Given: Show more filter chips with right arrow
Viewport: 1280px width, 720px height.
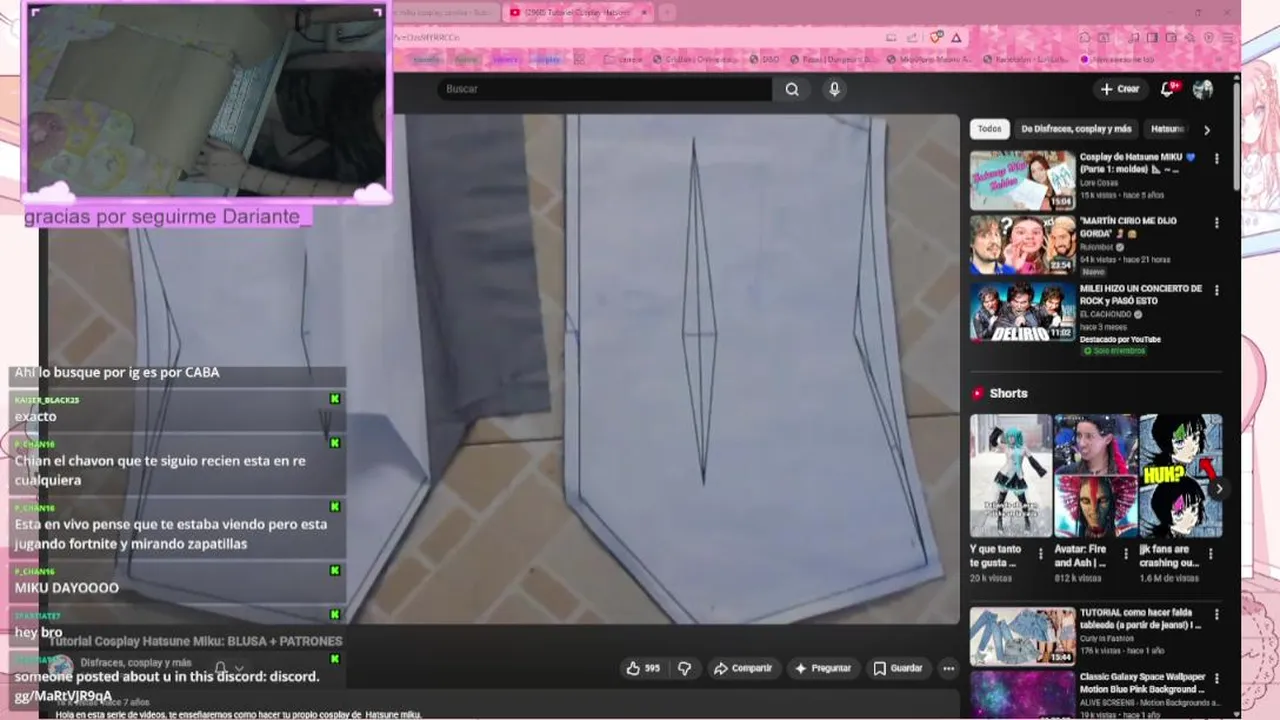Looking at the screenshot, I should (x=1207, y=130).
